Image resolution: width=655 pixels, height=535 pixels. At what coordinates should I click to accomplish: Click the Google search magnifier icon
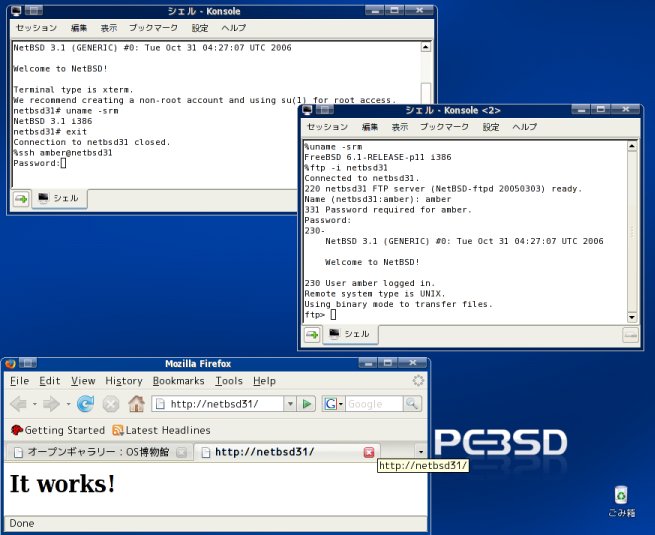tap(412, 404)
